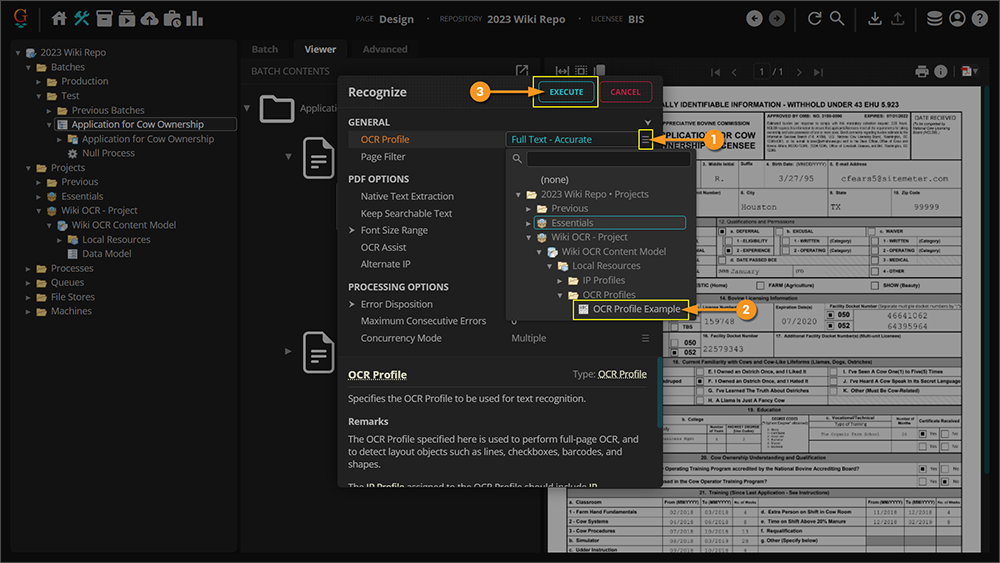Click the Design tools wrench icon

pyautogui.click(x=82, y=18)
